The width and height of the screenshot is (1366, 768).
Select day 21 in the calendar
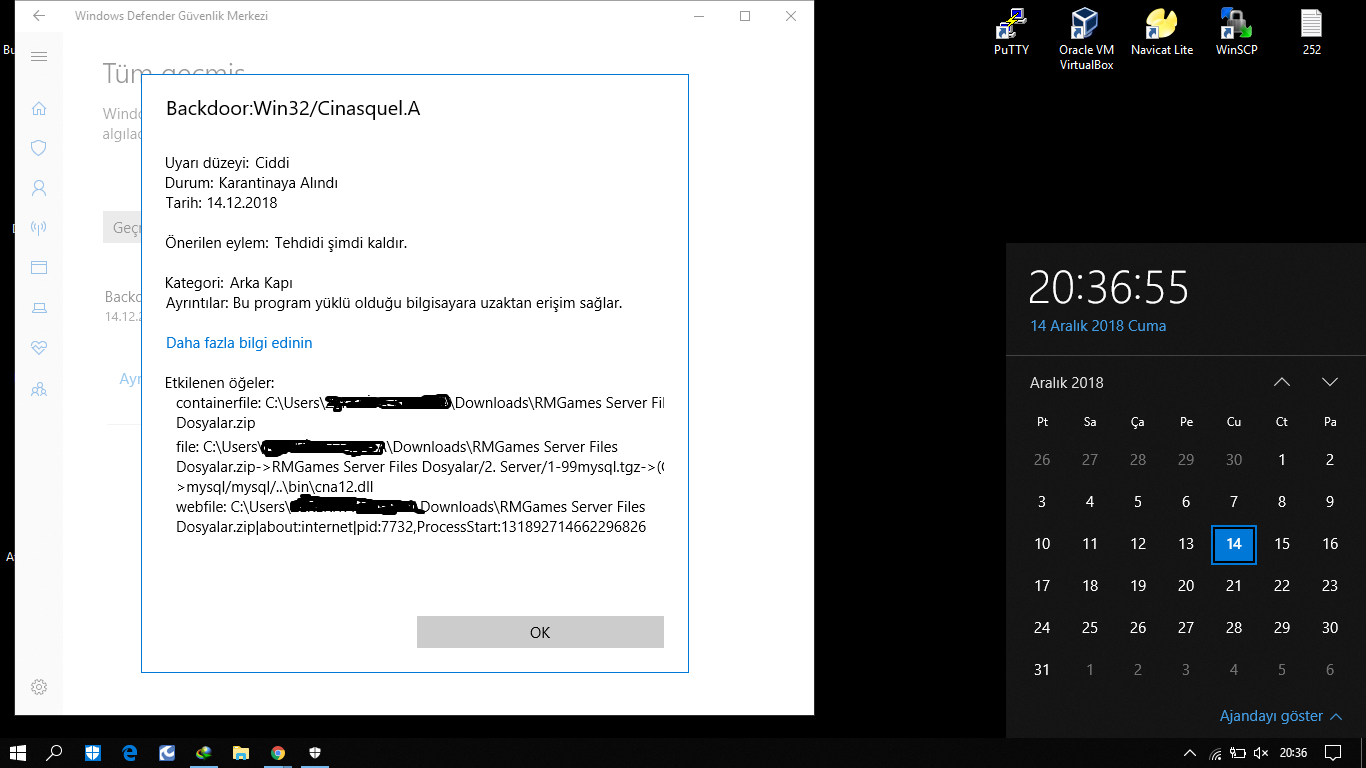(1234, 586)
